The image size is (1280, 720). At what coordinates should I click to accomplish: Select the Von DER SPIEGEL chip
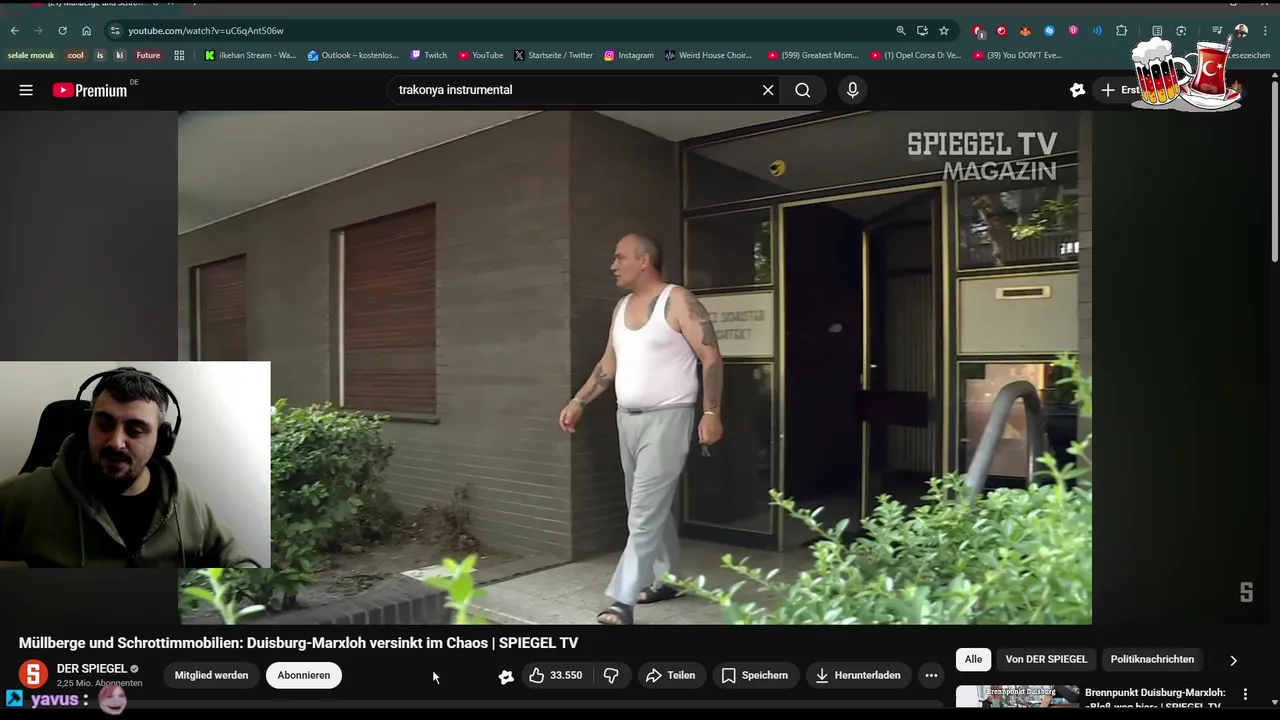(1046, 659)
